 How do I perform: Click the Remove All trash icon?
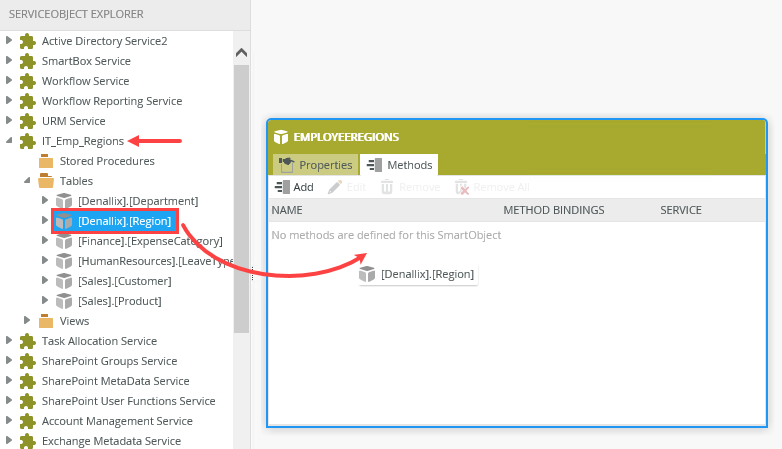tap(462, 187)
